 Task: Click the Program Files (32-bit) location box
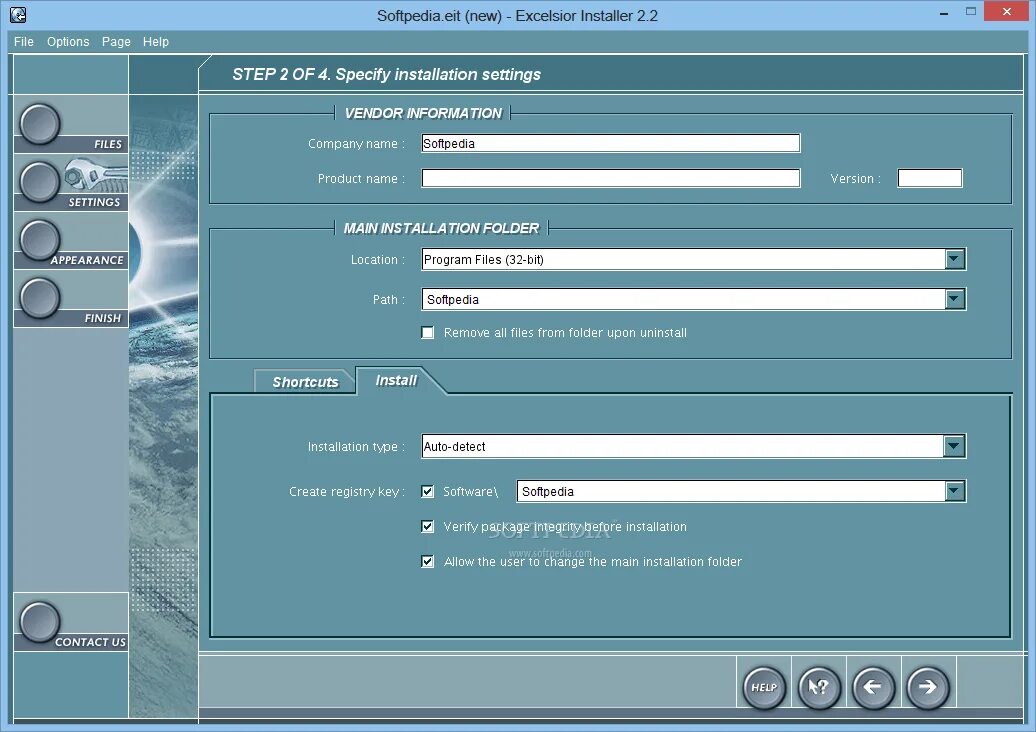683,259
